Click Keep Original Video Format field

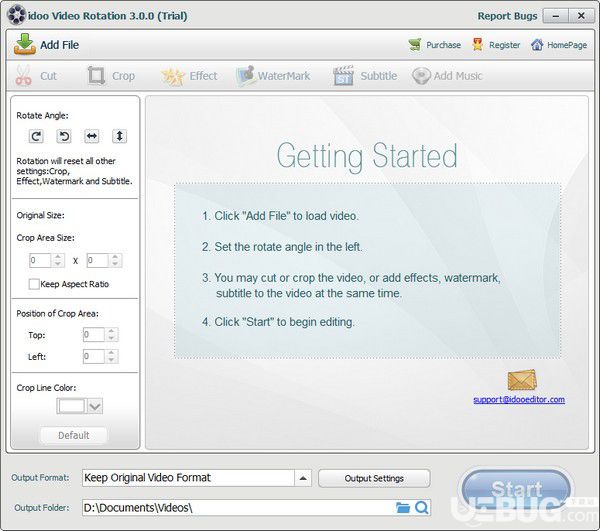(x=188, y=478)
